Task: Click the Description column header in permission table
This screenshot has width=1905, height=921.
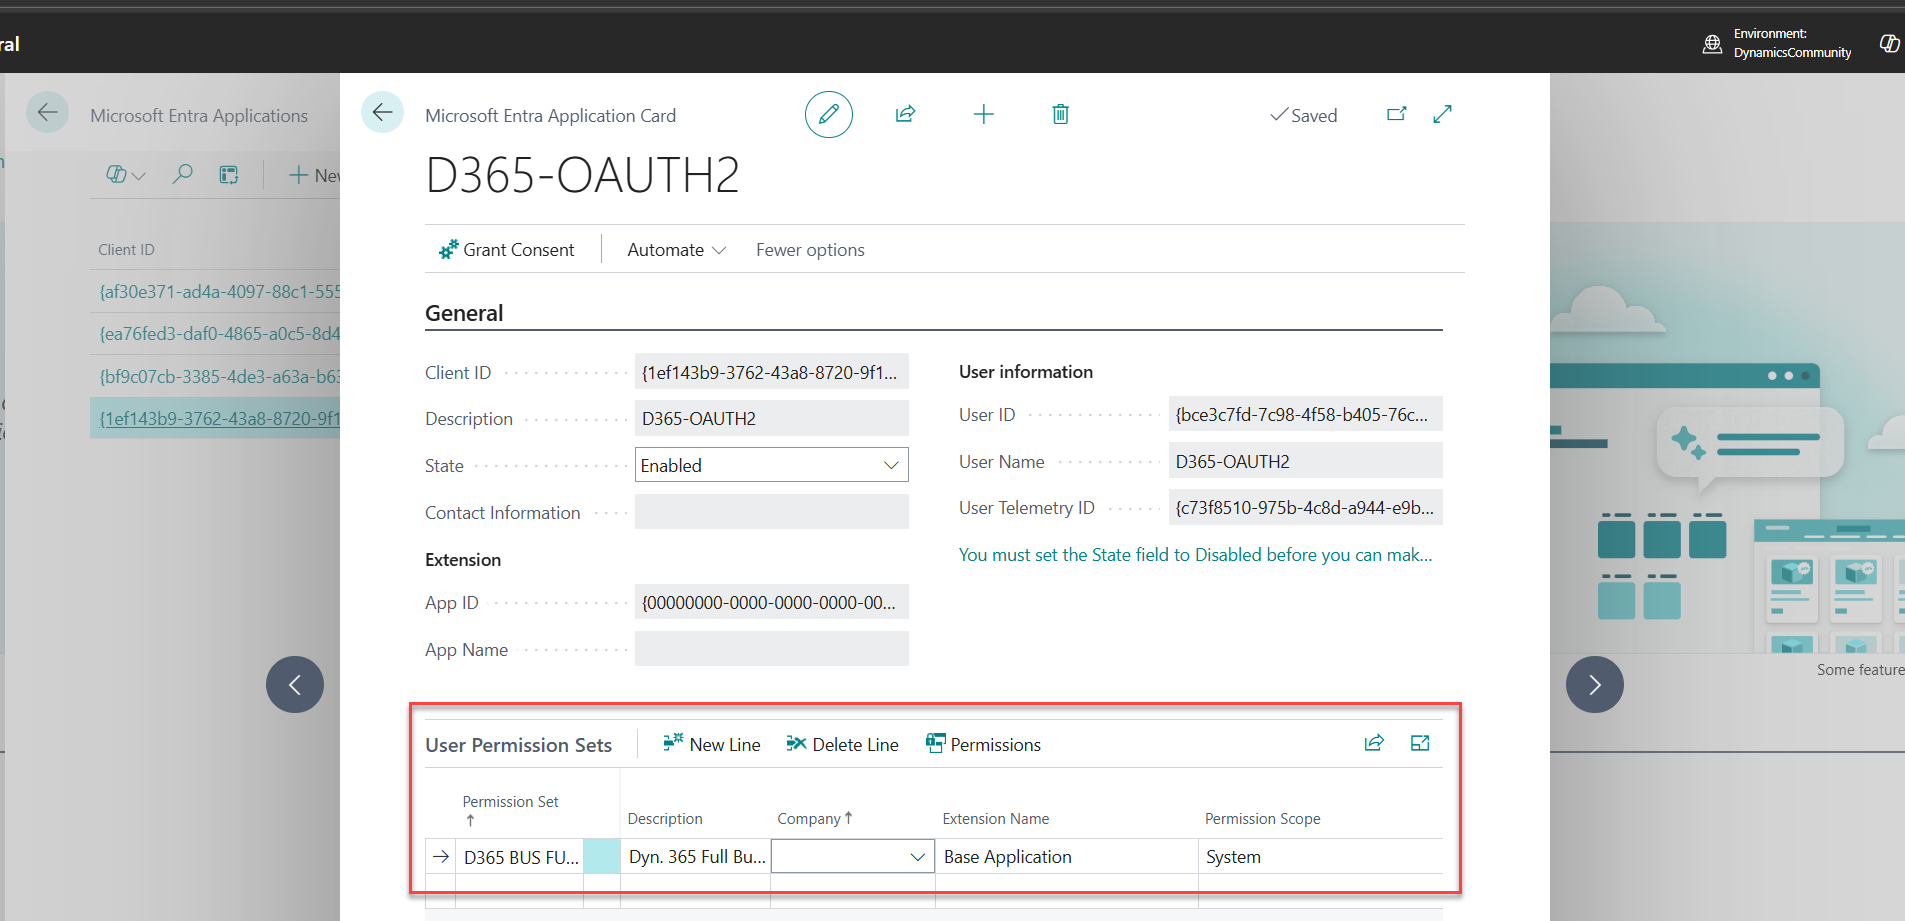Action: (x=665, y=818)
